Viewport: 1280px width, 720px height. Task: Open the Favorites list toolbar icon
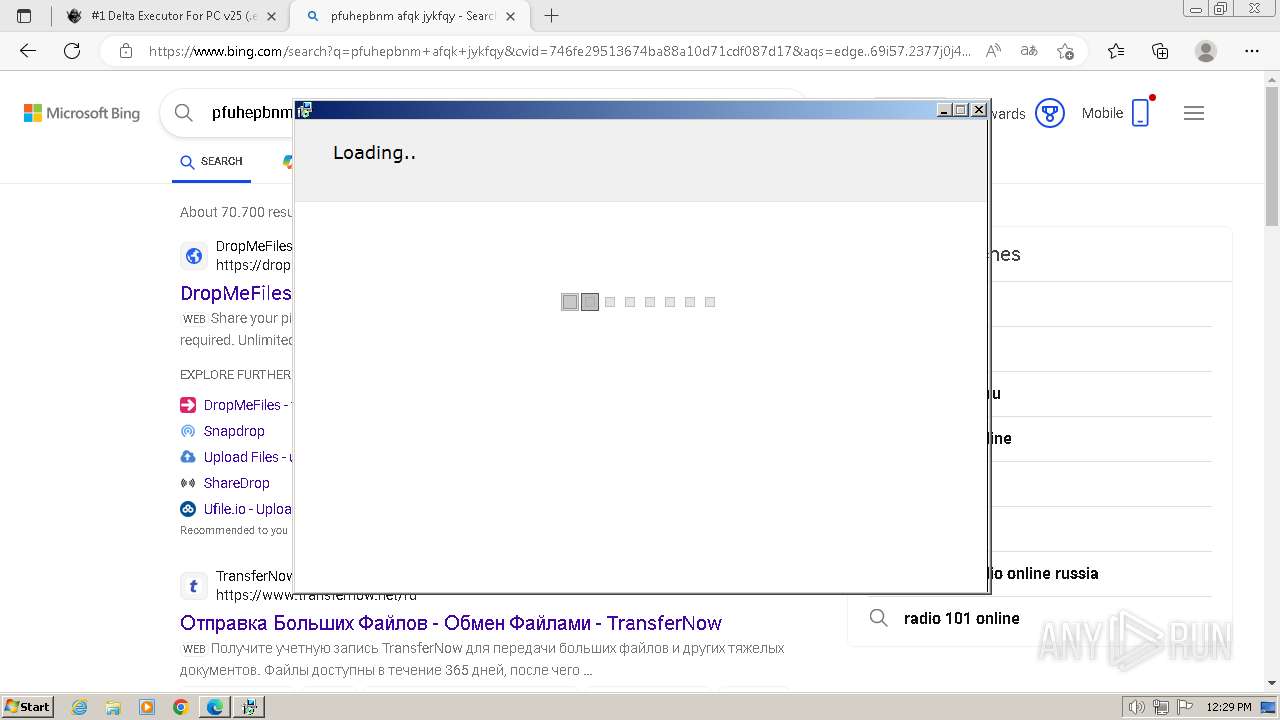1116,51
